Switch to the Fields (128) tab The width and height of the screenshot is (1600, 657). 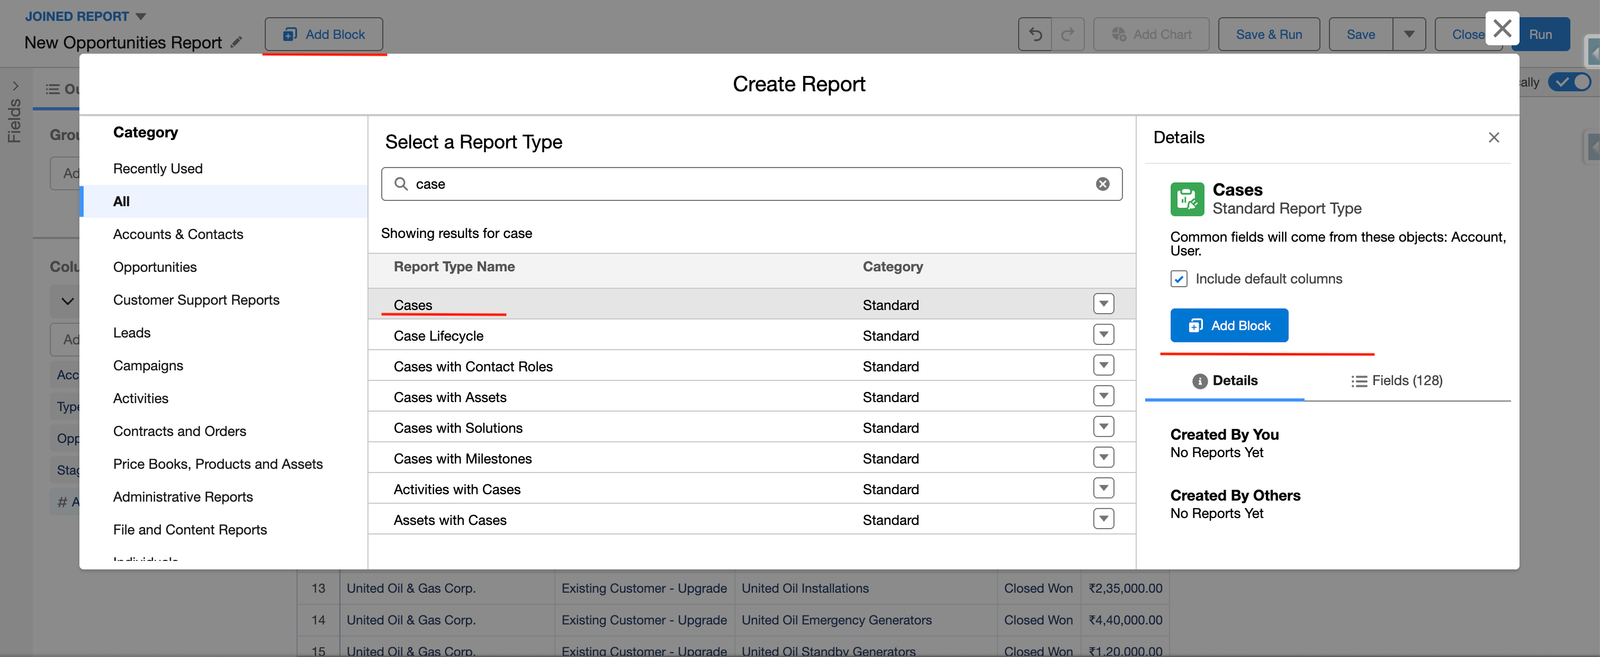(1396, 381)
